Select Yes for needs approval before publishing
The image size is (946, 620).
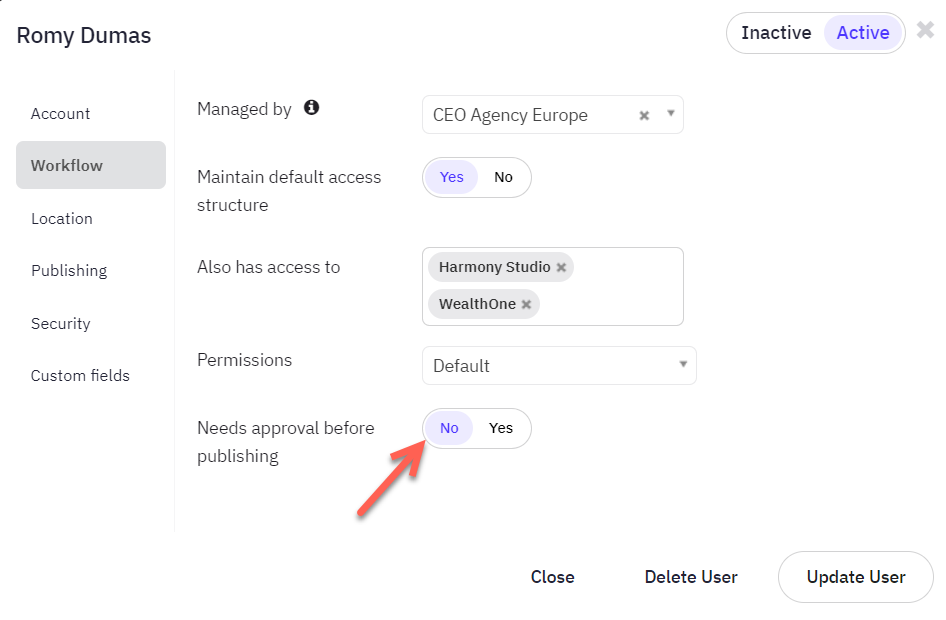501,428
